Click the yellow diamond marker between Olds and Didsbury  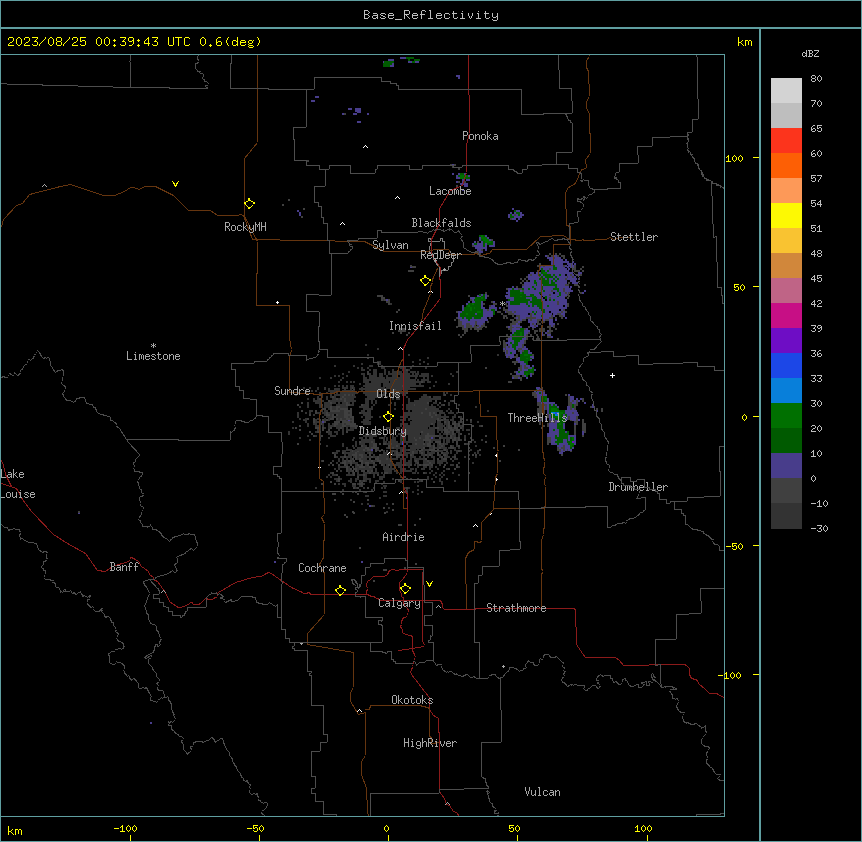pos(388,416)
